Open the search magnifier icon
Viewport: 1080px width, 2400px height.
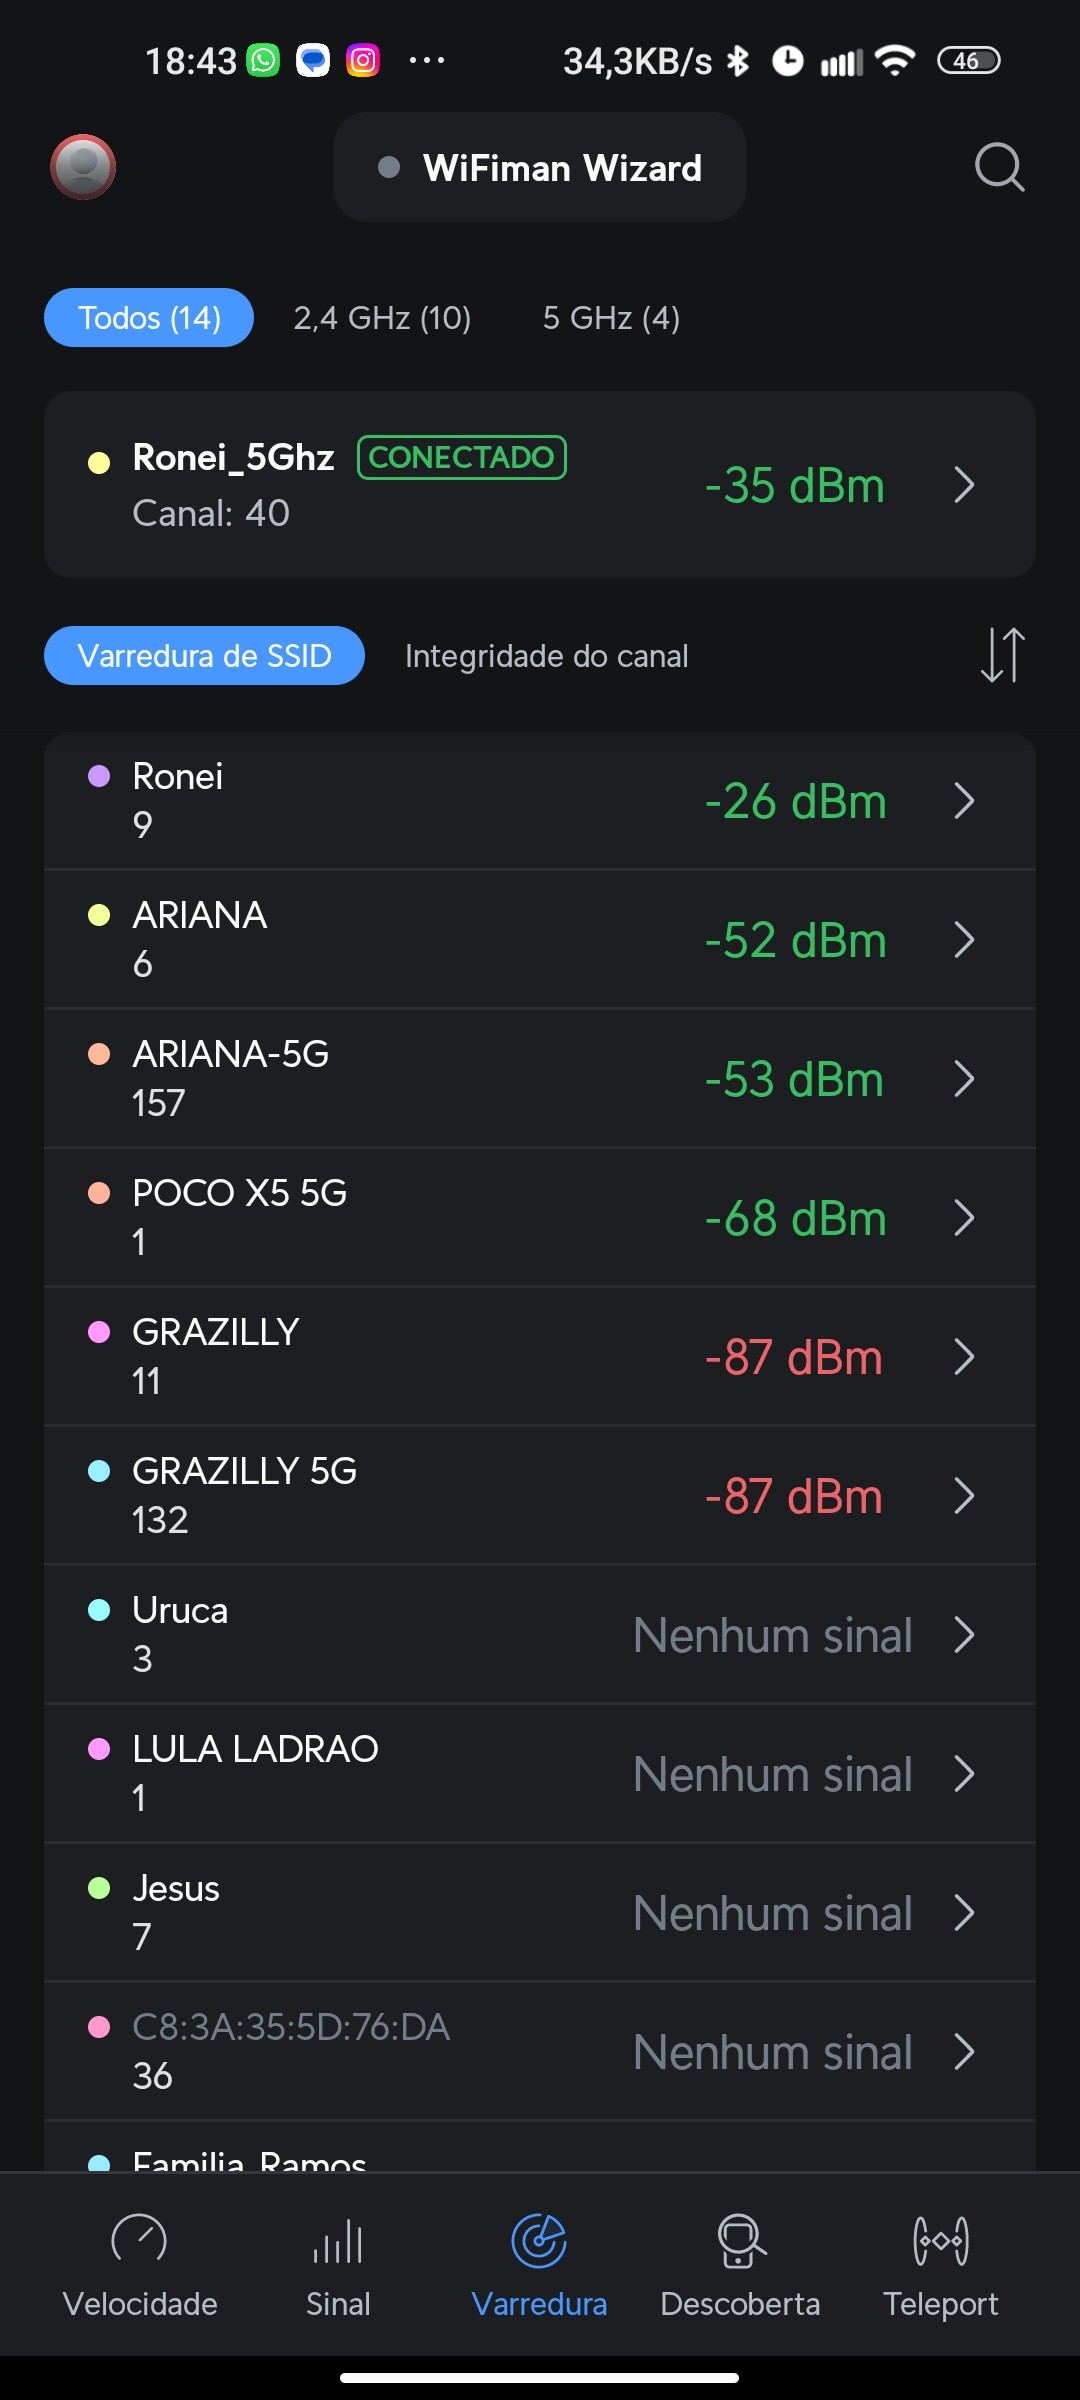999,167
